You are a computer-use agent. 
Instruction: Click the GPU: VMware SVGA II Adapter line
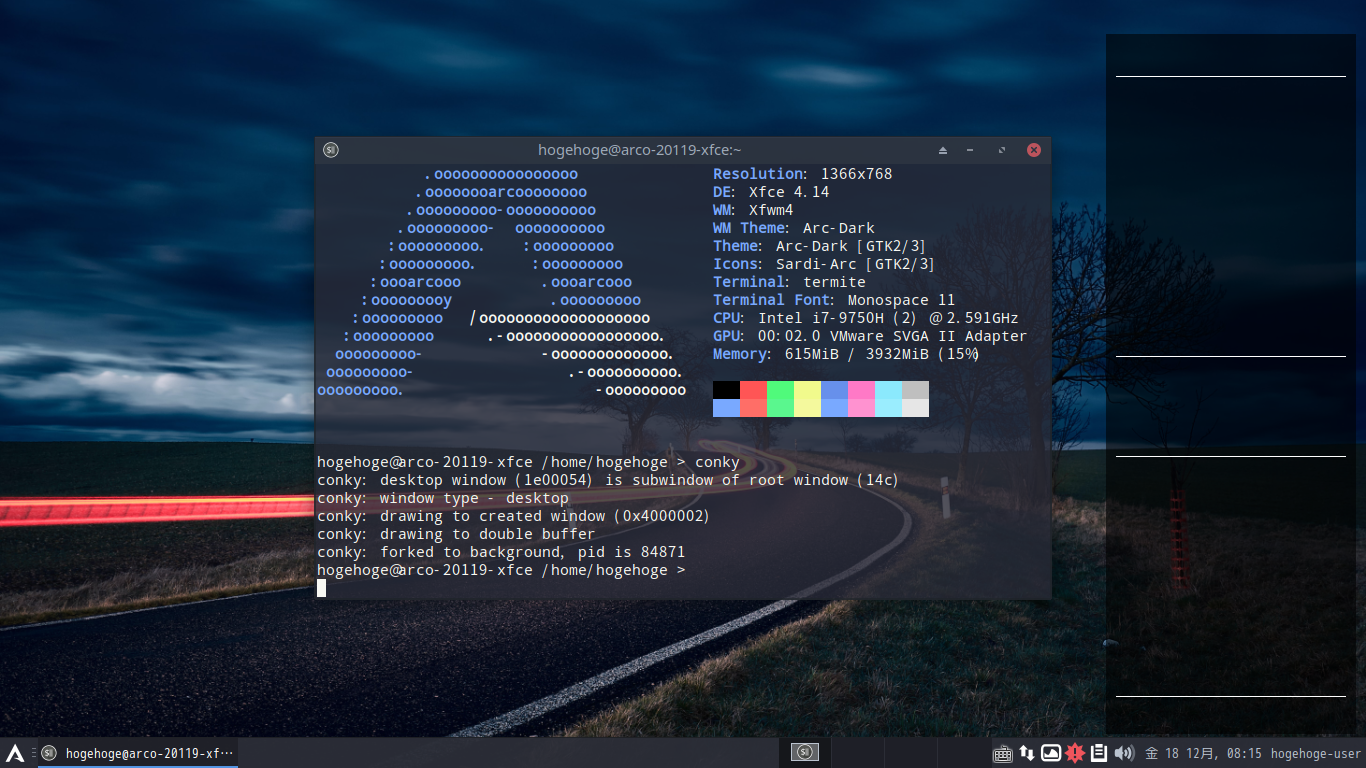[870, 336]
